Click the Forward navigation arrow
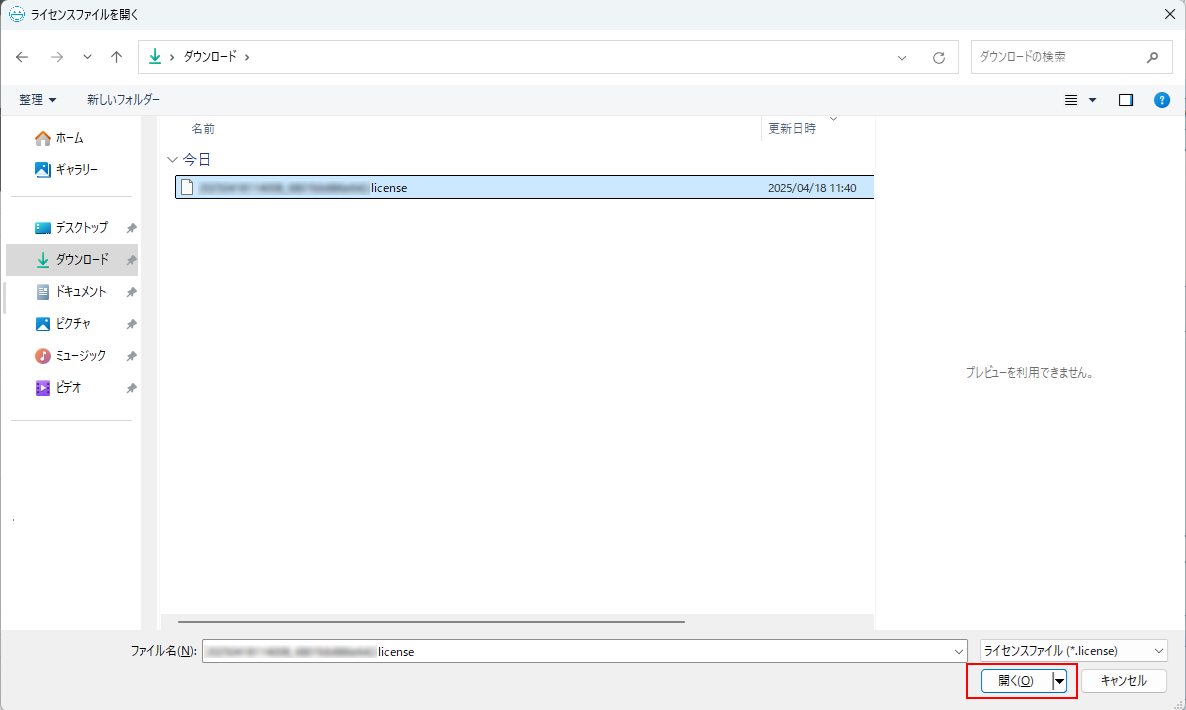The width and height of the screenshot is (1186, 710). click(56, 57)
